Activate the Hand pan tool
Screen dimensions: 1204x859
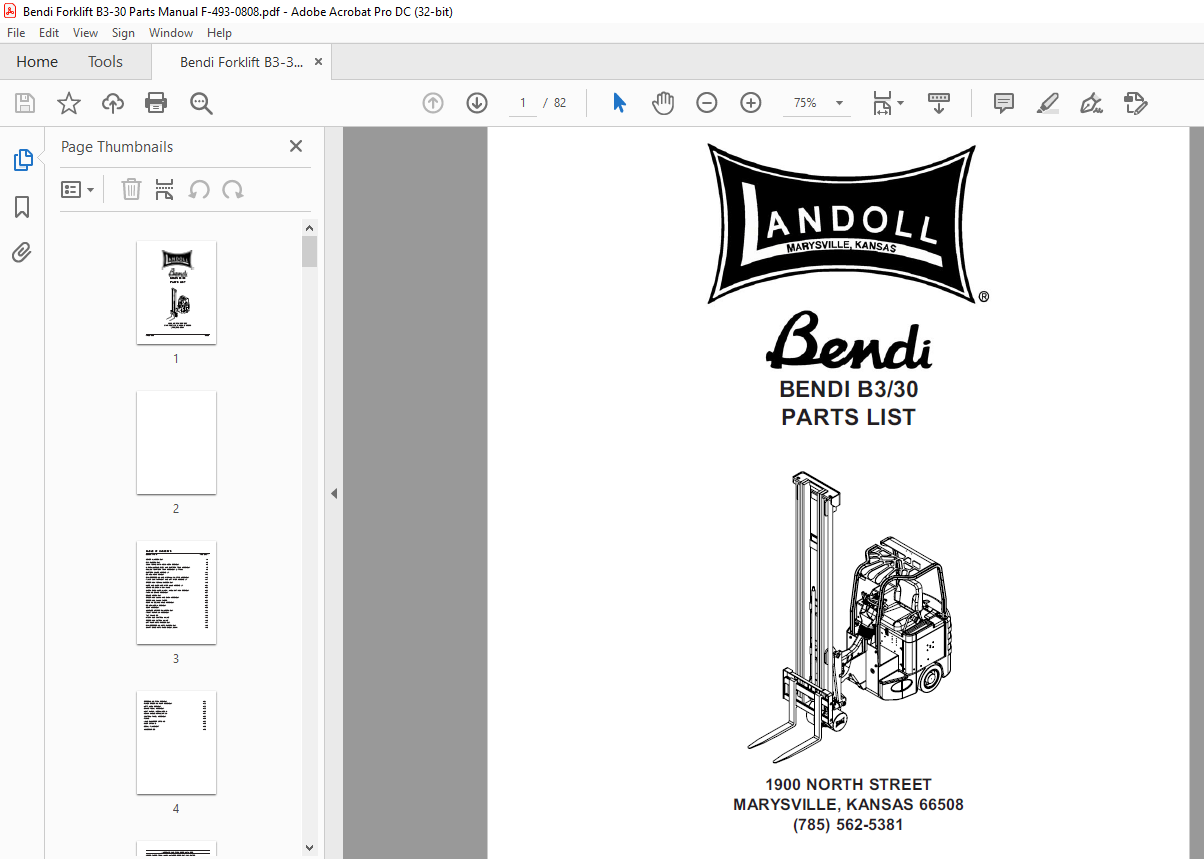tap(663, 103)
